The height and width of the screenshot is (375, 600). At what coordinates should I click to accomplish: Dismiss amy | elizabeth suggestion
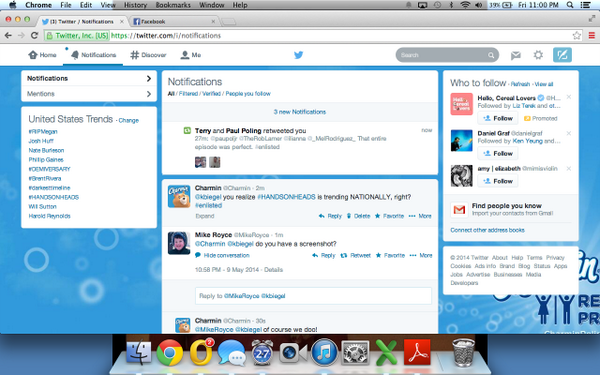point(569,169)
